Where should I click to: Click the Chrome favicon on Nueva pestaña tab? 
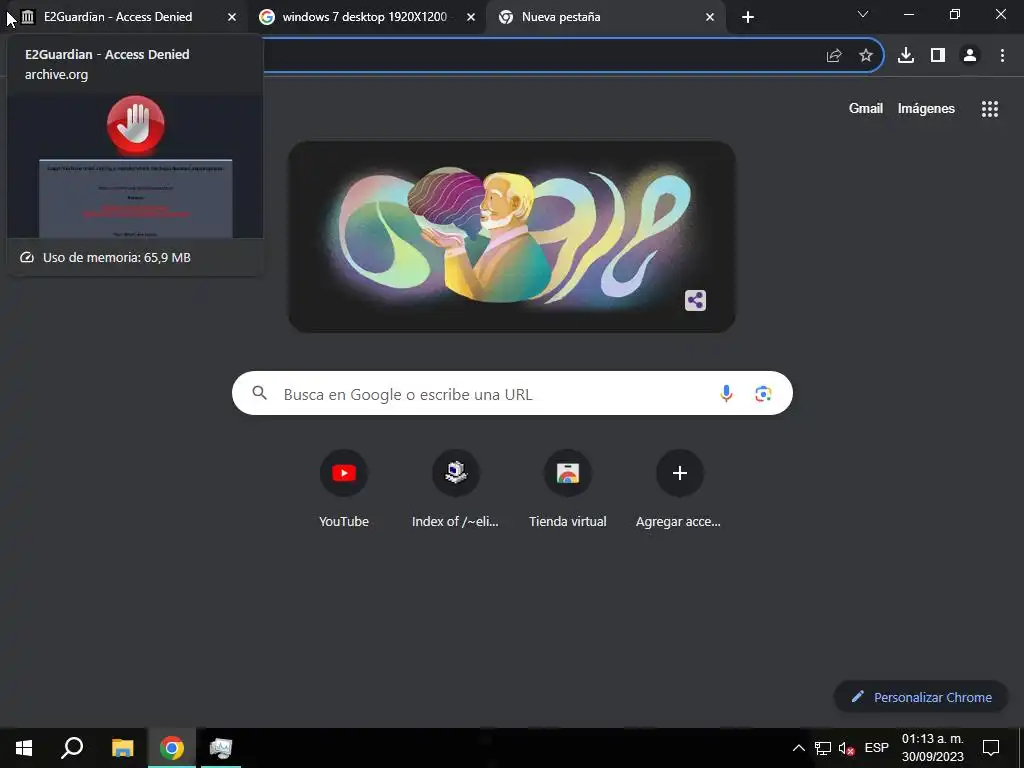(505, 17)
